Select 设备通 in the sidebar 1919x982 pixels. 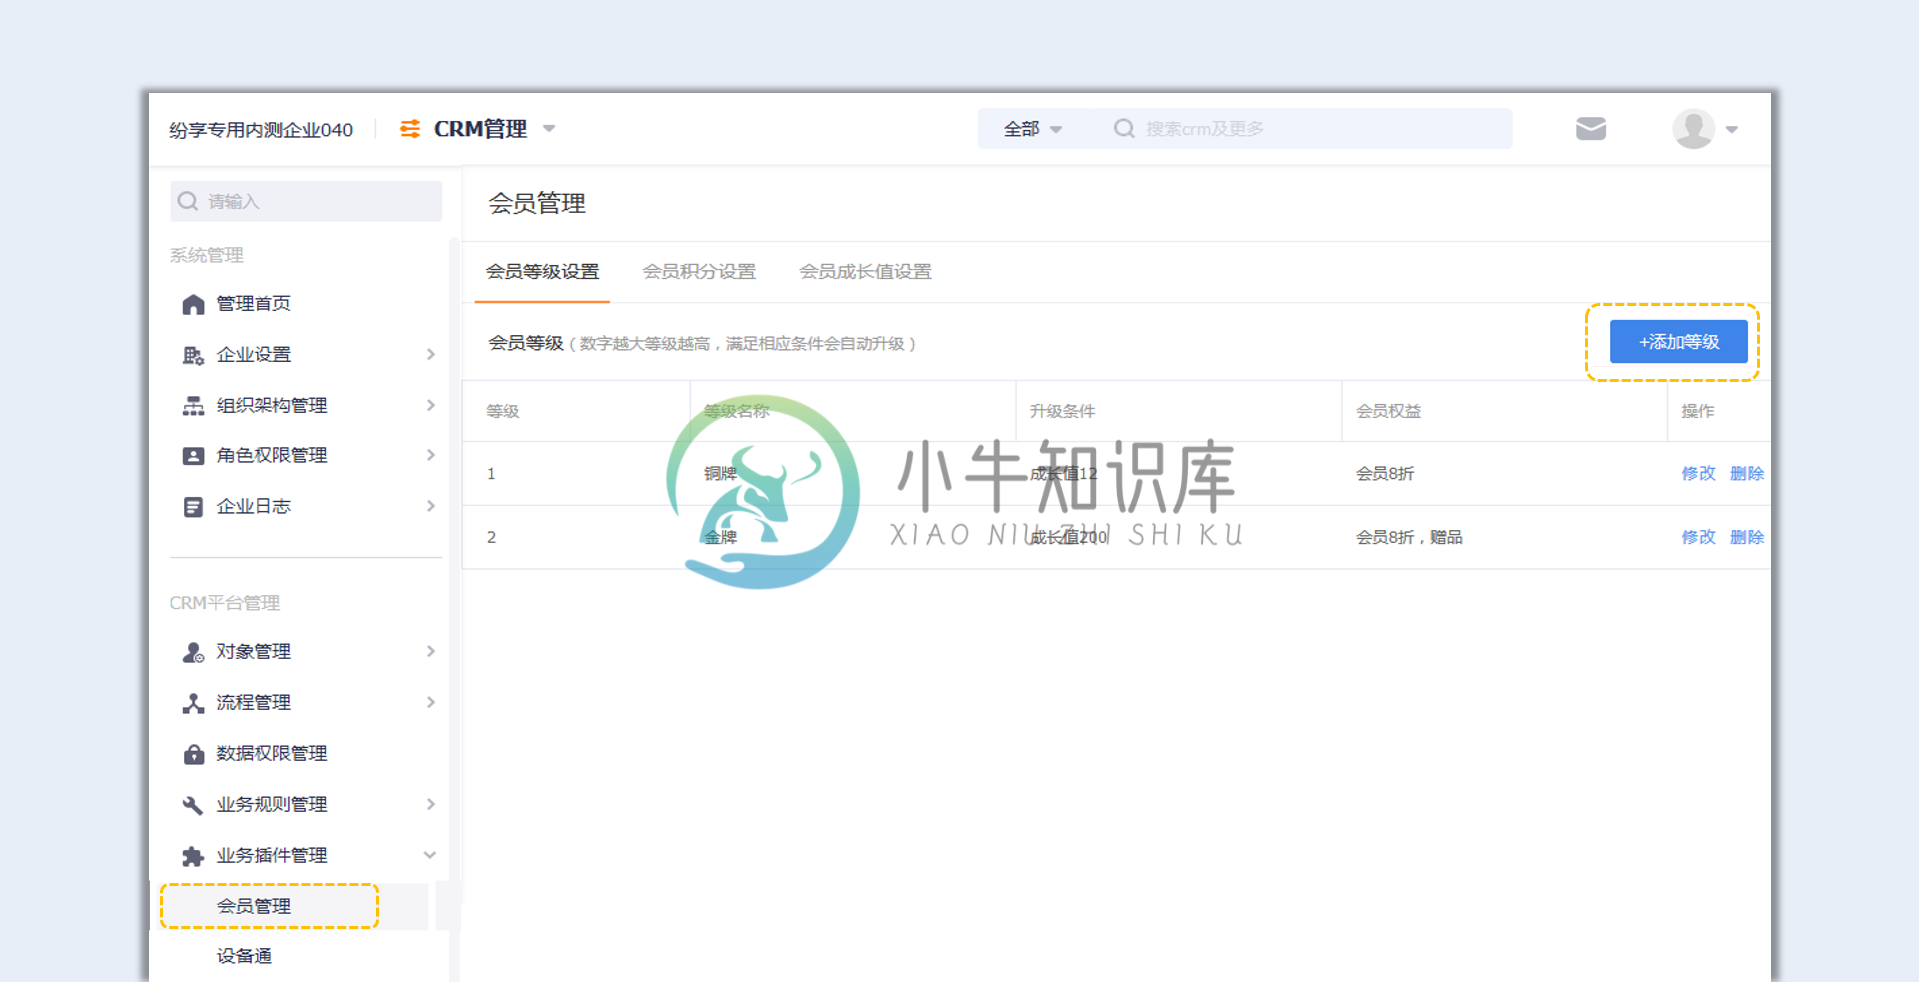click(x=244, y=956)
